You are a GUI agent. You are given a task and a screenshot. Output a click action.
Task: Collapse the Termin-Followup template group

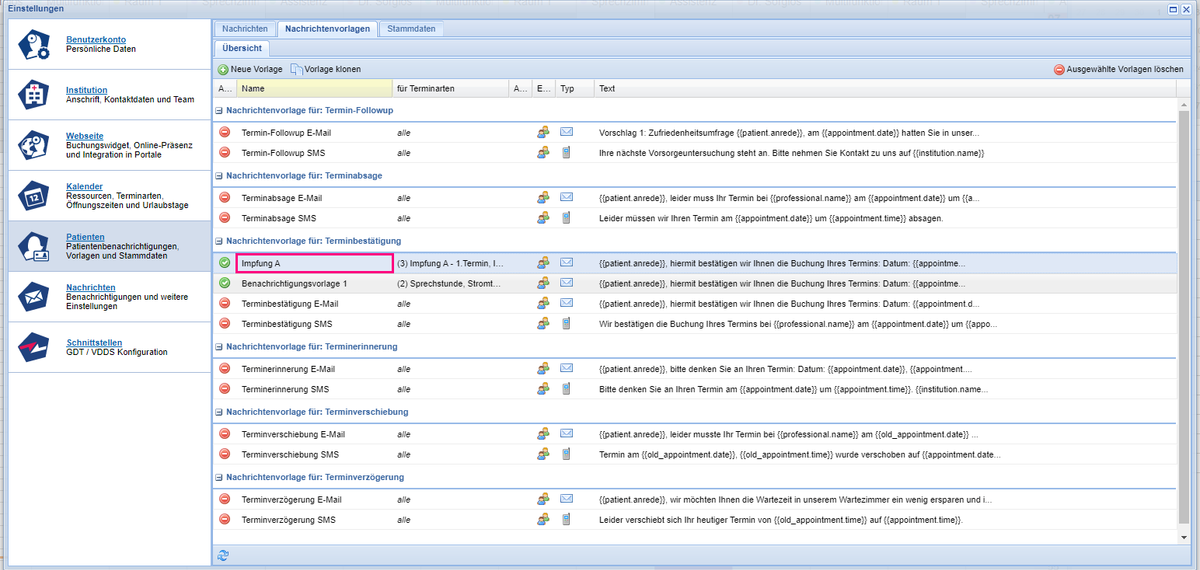pyautogui.click(x=220, y=110)
